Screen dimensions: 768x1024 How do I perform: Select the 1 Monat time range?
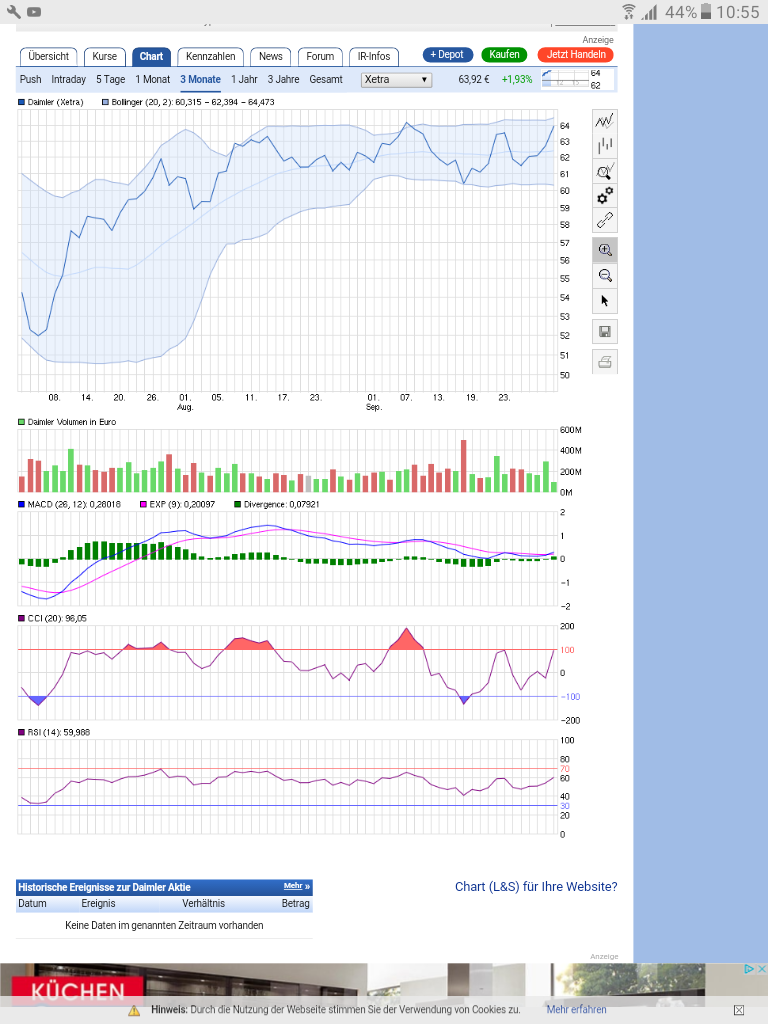click(x=153, y=80)
